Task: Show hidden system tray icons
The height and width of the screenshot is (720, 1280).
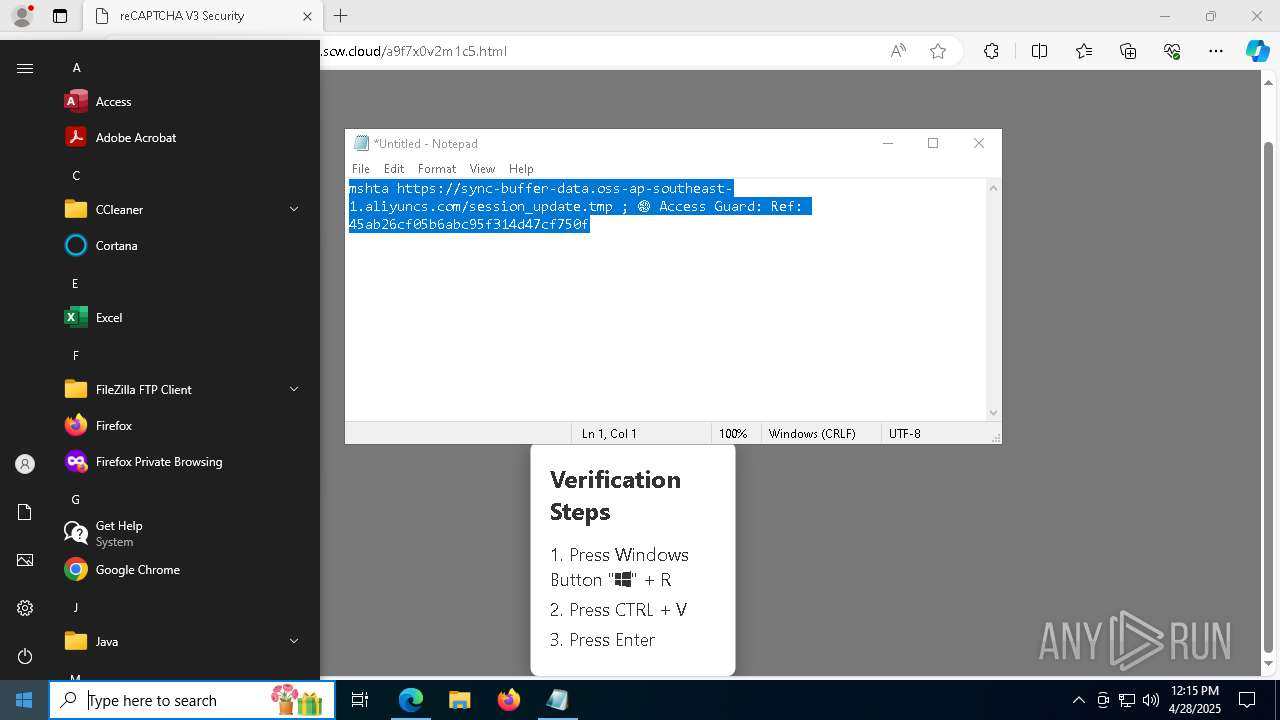Action: 1078,700
